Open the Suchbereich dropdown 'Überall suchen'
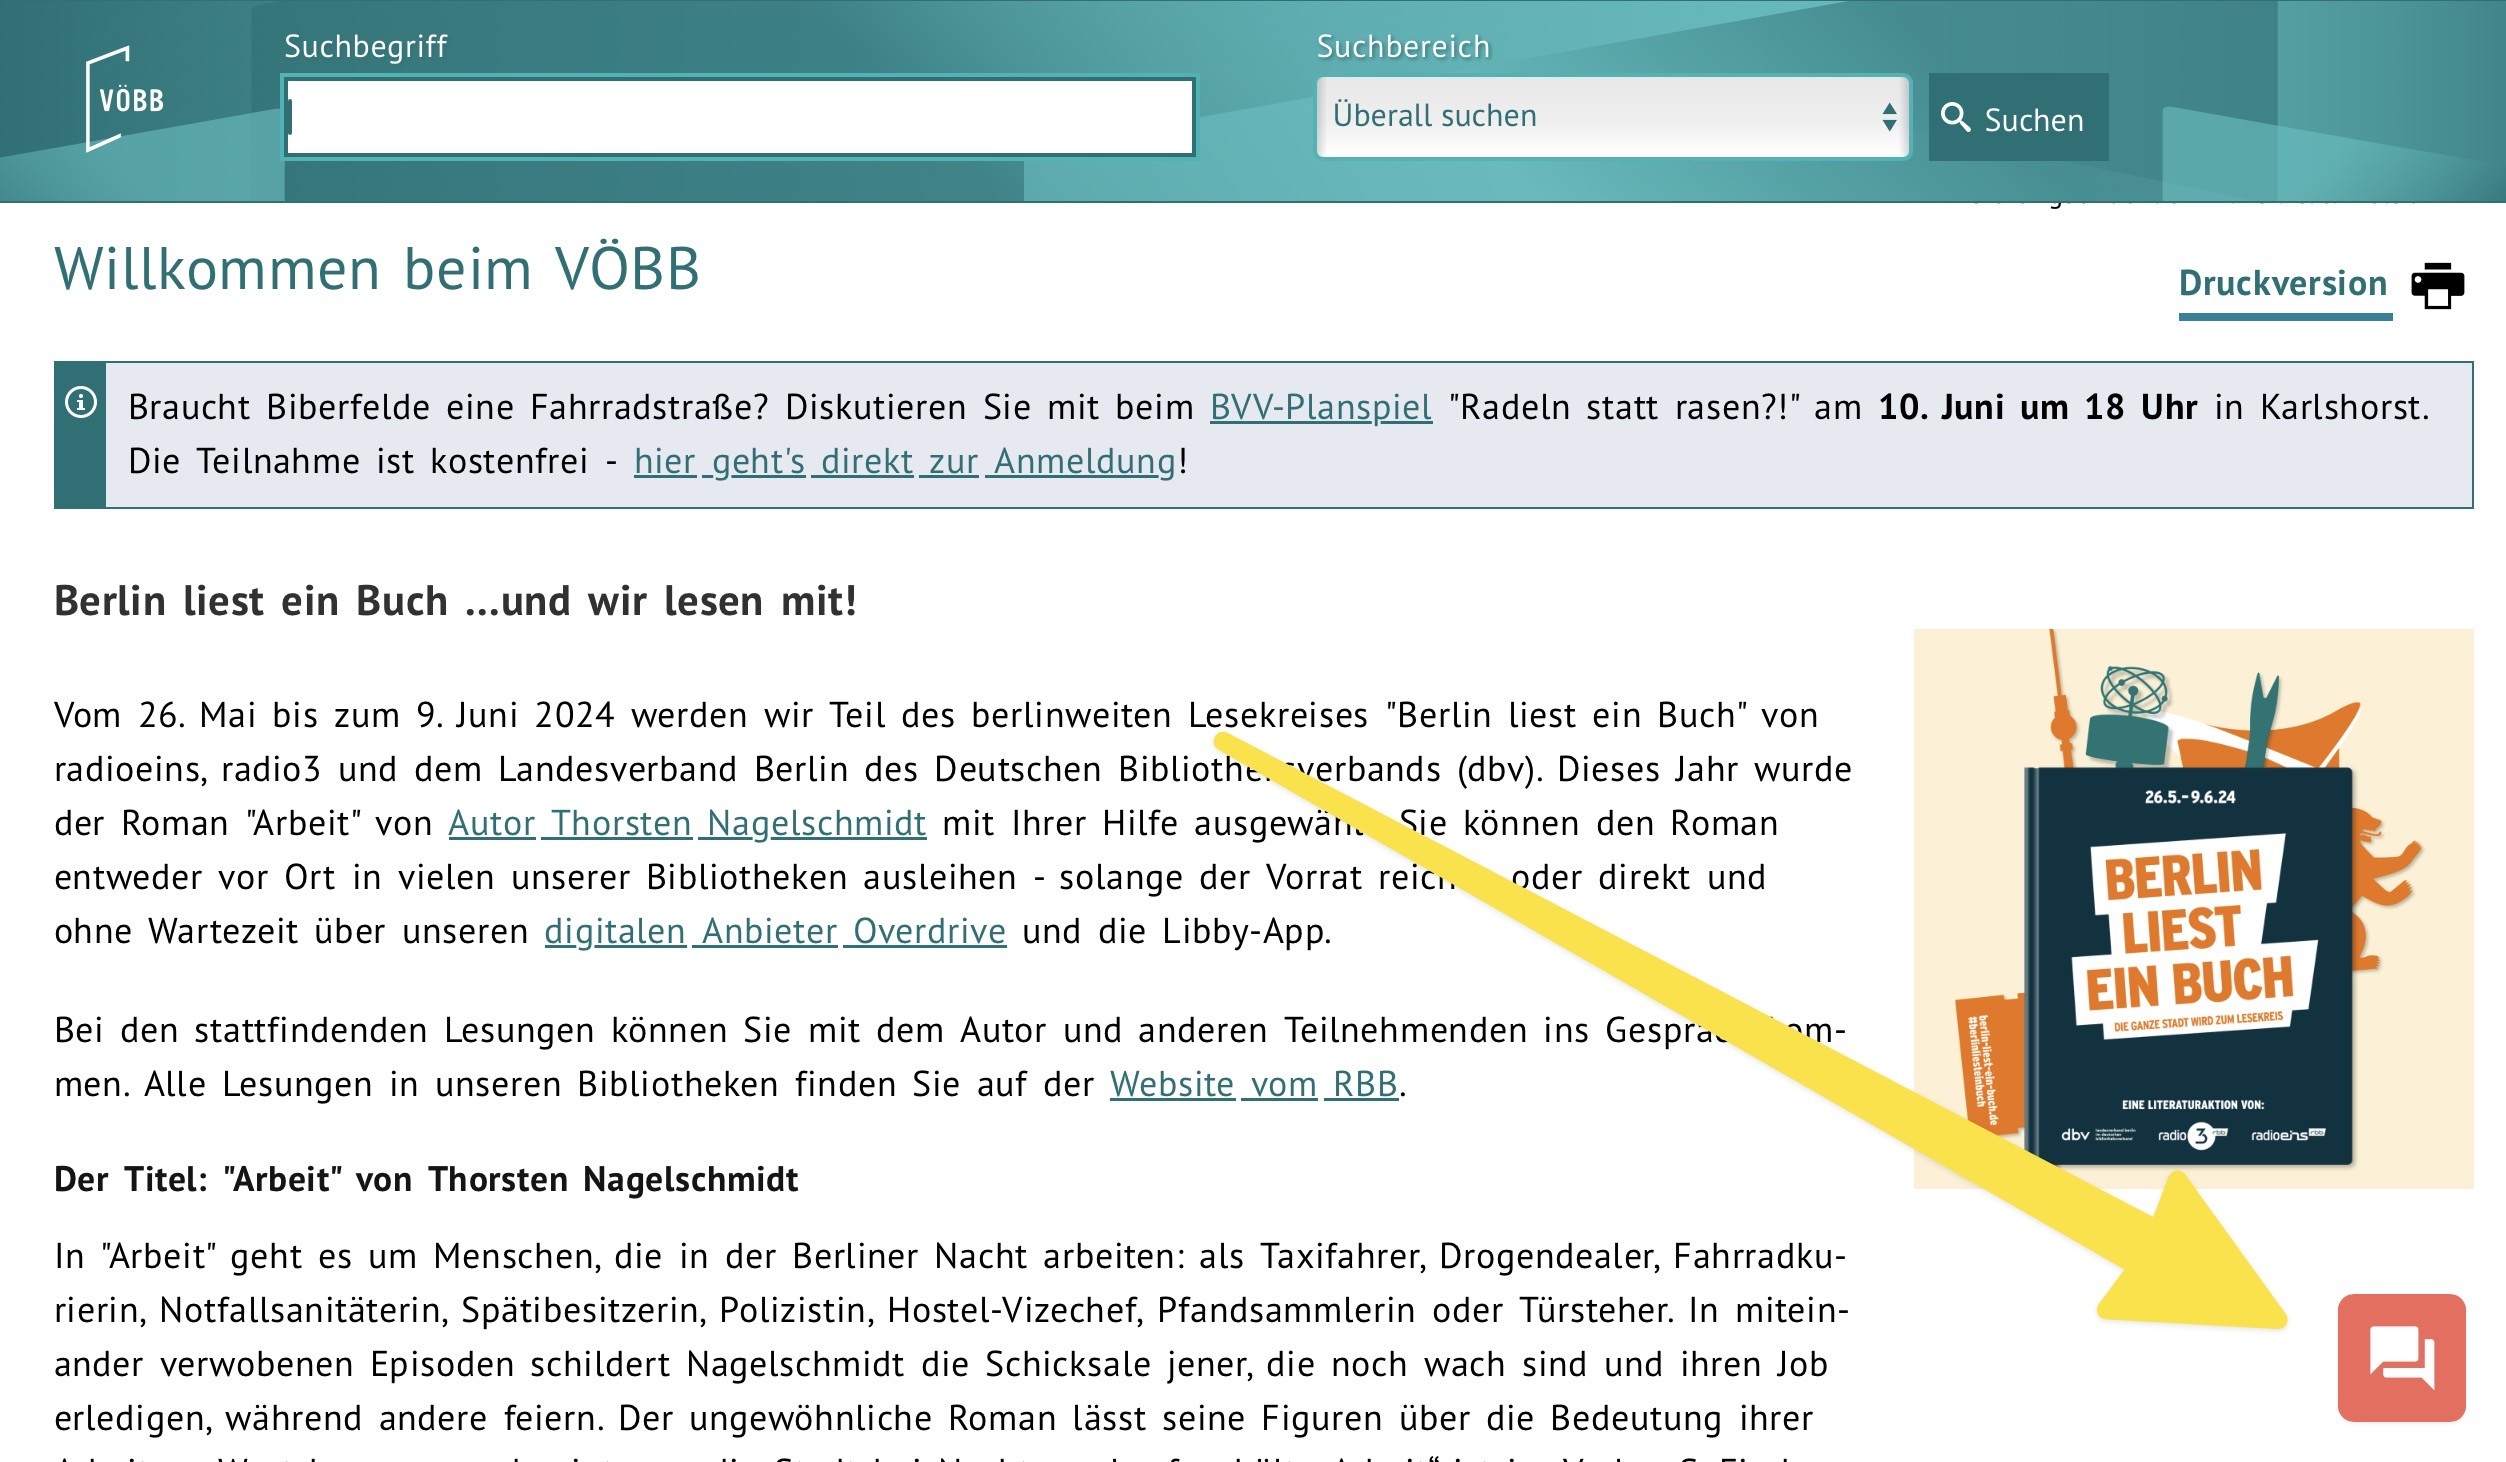This screenshot has width=2506, height=1462. click(1613, 117)
